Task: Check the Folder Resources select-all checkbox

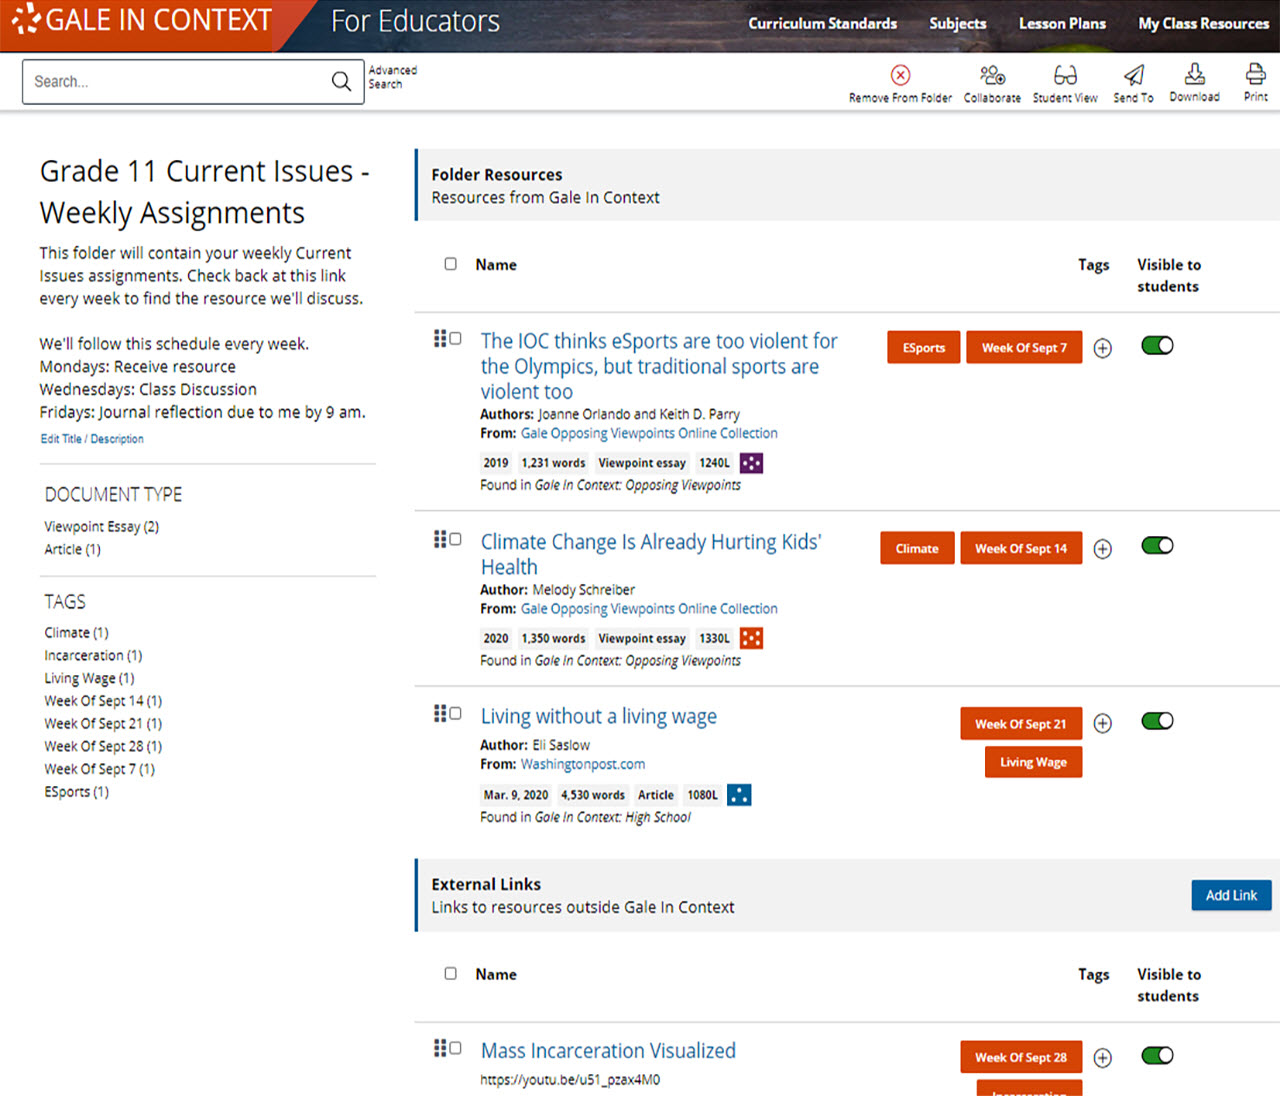Action: pos(450,264)
